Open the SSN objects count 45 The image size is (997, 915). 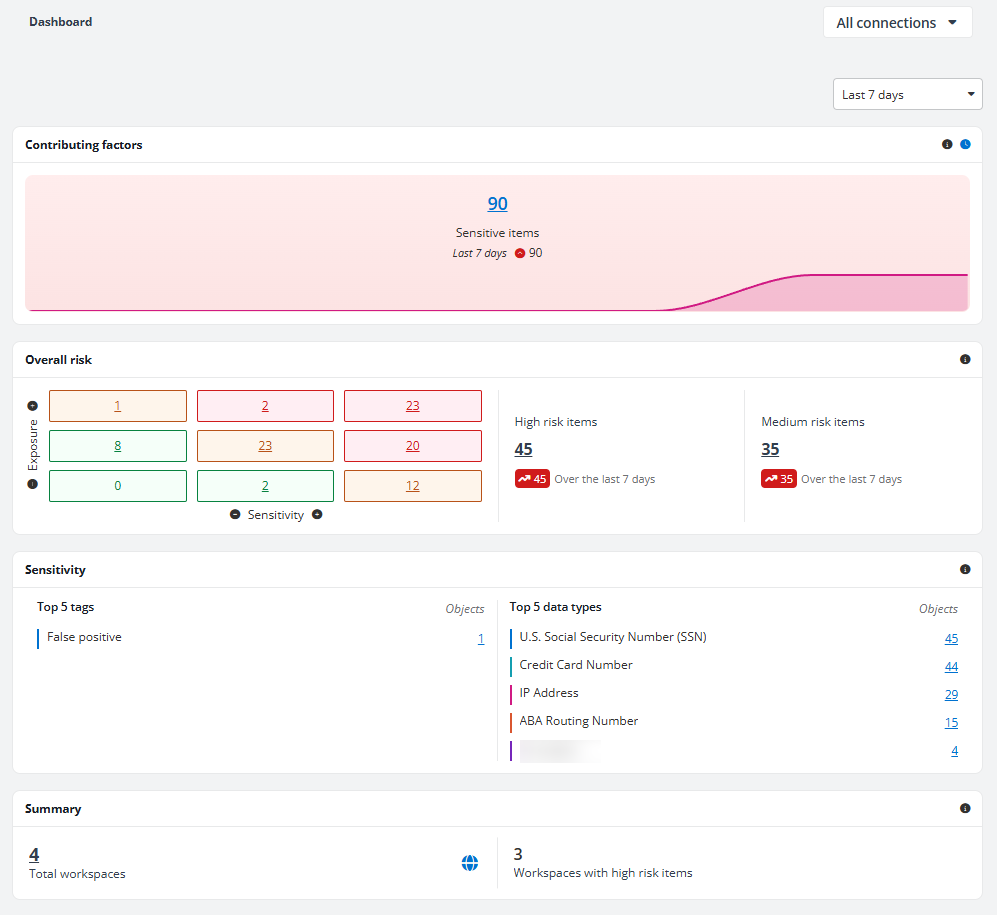click(951, 638)
